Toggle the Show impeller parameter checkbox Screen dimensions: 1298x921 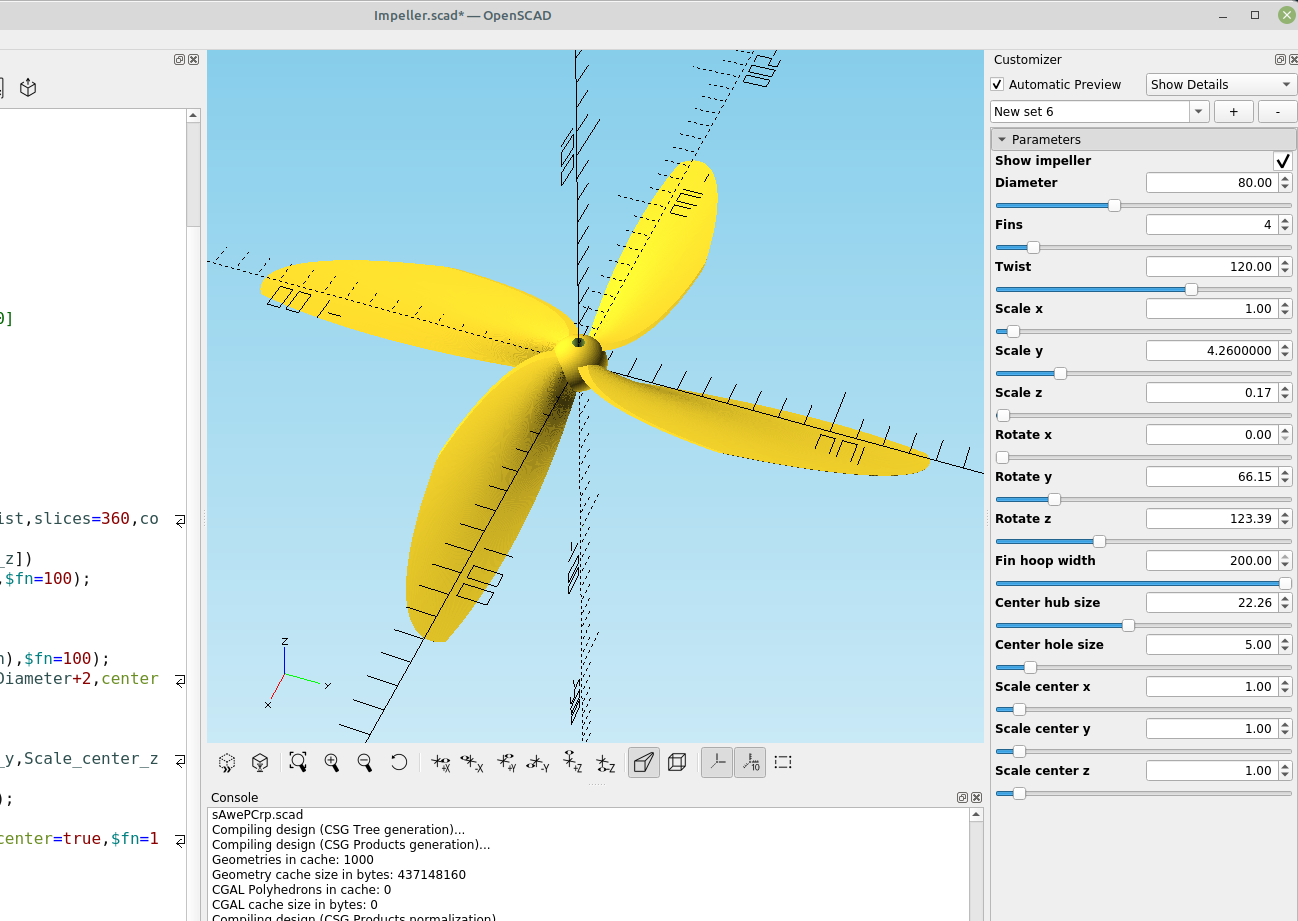pyautogui.click(x=1283, y=160)
